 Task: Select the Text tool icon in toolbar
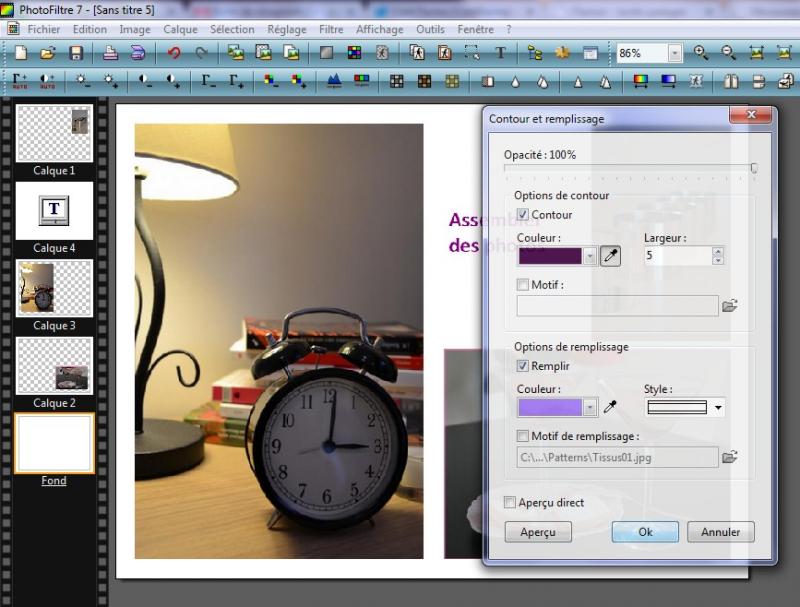(500, 53)
